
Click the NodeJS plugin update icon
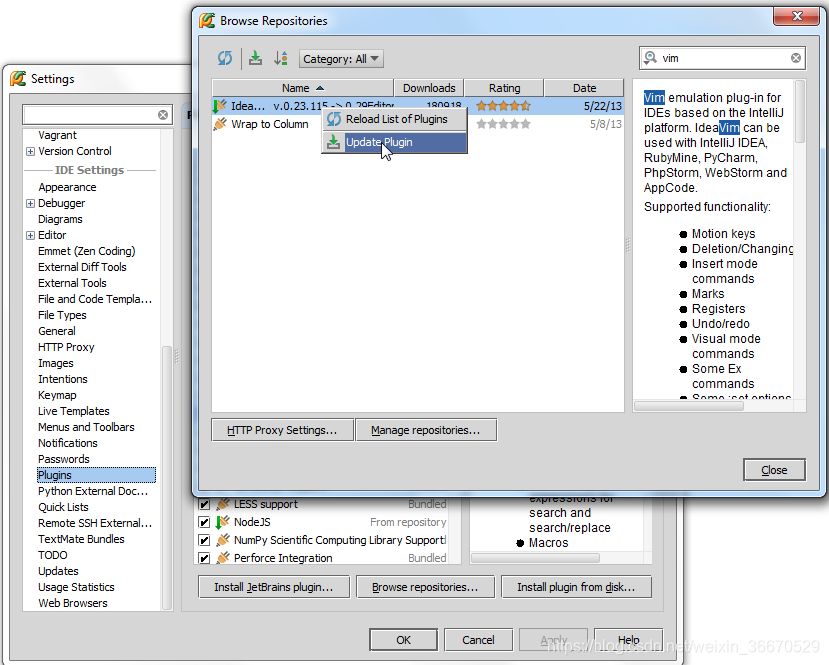point(223,522)
